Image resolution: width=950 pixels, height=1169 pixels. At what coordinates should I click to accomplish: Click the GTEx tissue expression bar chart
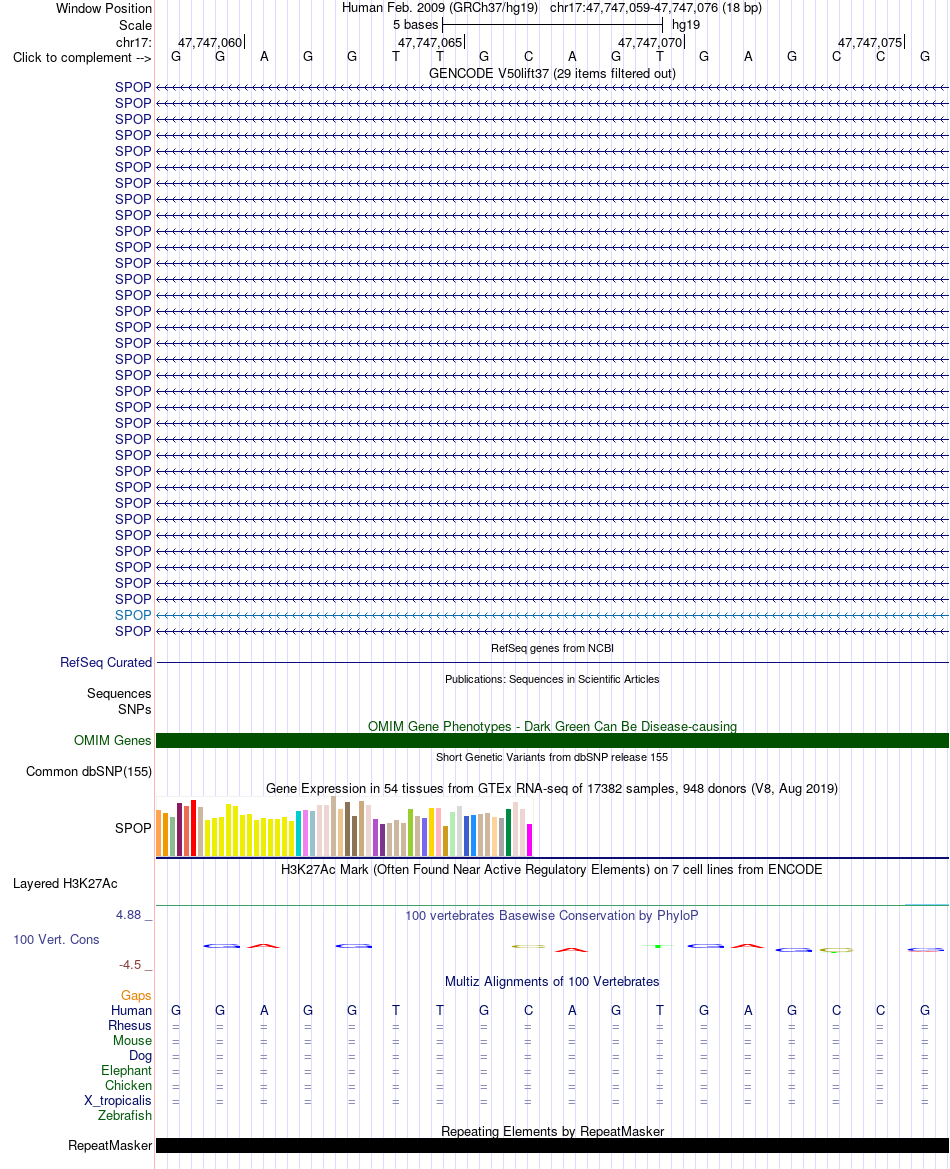[344, 826]
